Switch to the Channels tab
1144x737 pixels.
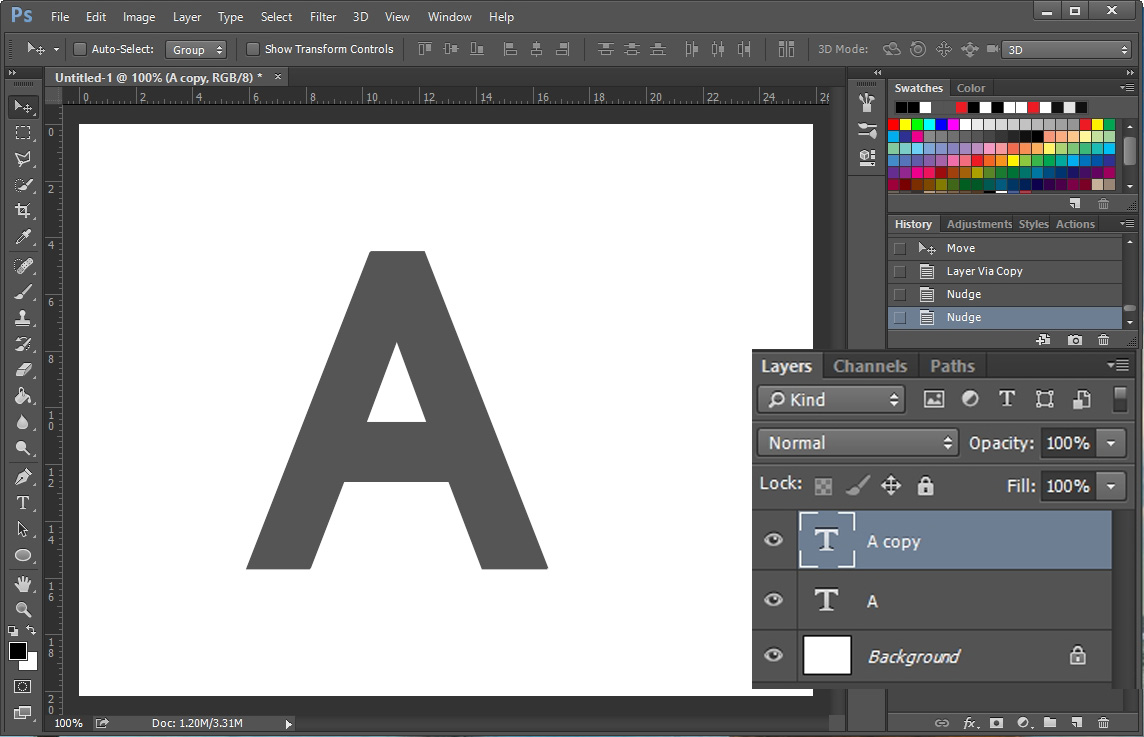tap(870, 366)
